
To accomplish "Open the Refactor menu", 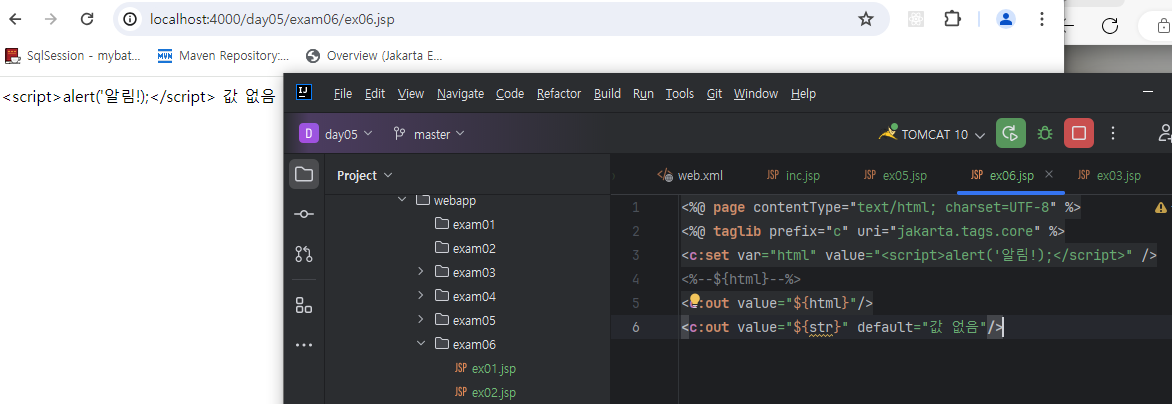I will (558, 93).
